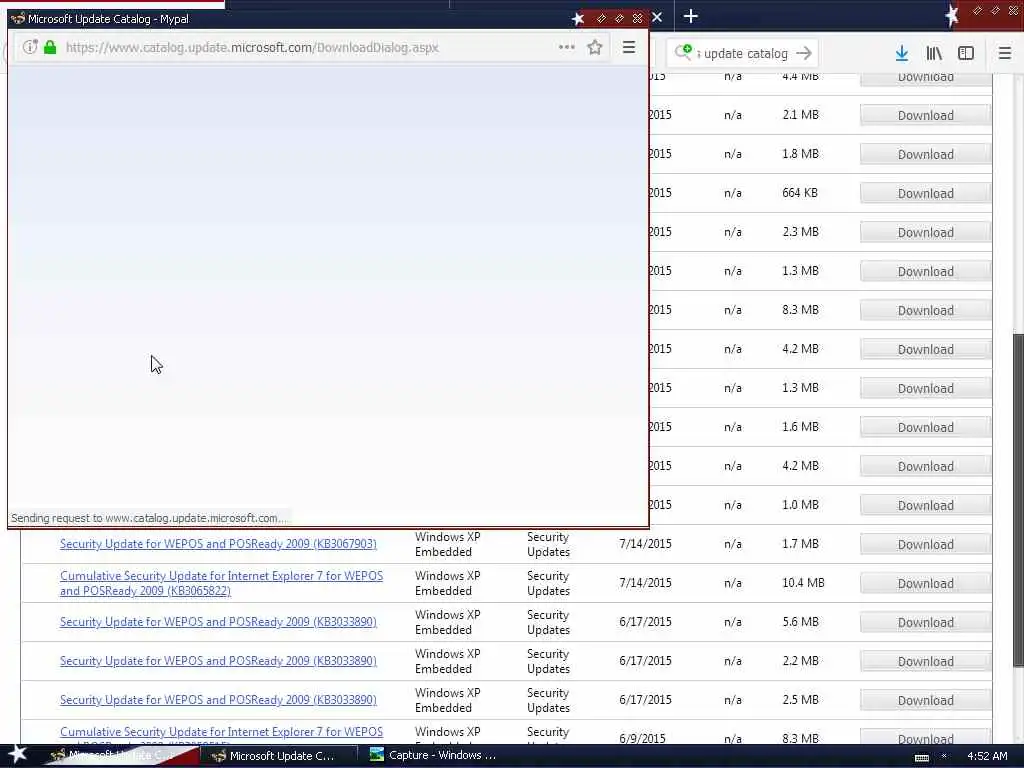The width and height of the screenshot is (1024, 768).
Task: Bookmark this page with the star icon
Action: point(594,48)
